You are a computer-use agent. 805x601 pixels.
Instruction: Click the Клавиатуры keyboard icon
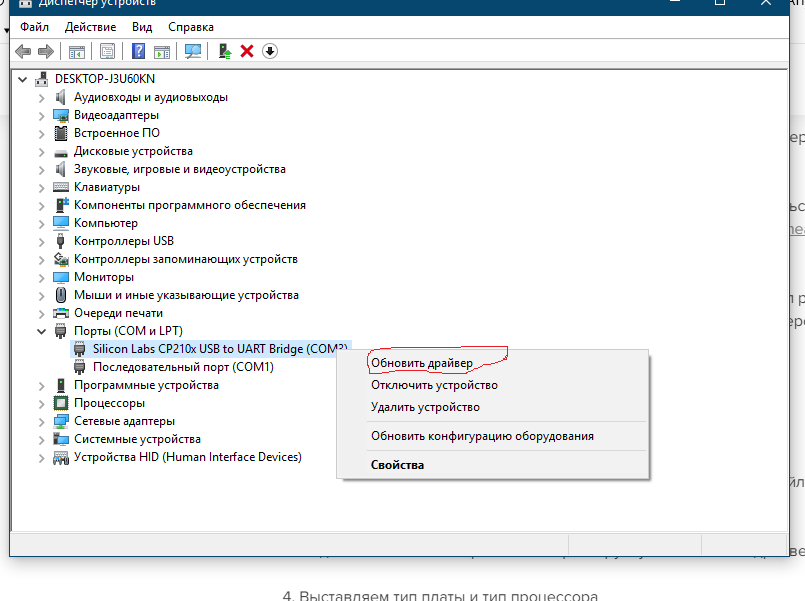click(x=61, y=187)
